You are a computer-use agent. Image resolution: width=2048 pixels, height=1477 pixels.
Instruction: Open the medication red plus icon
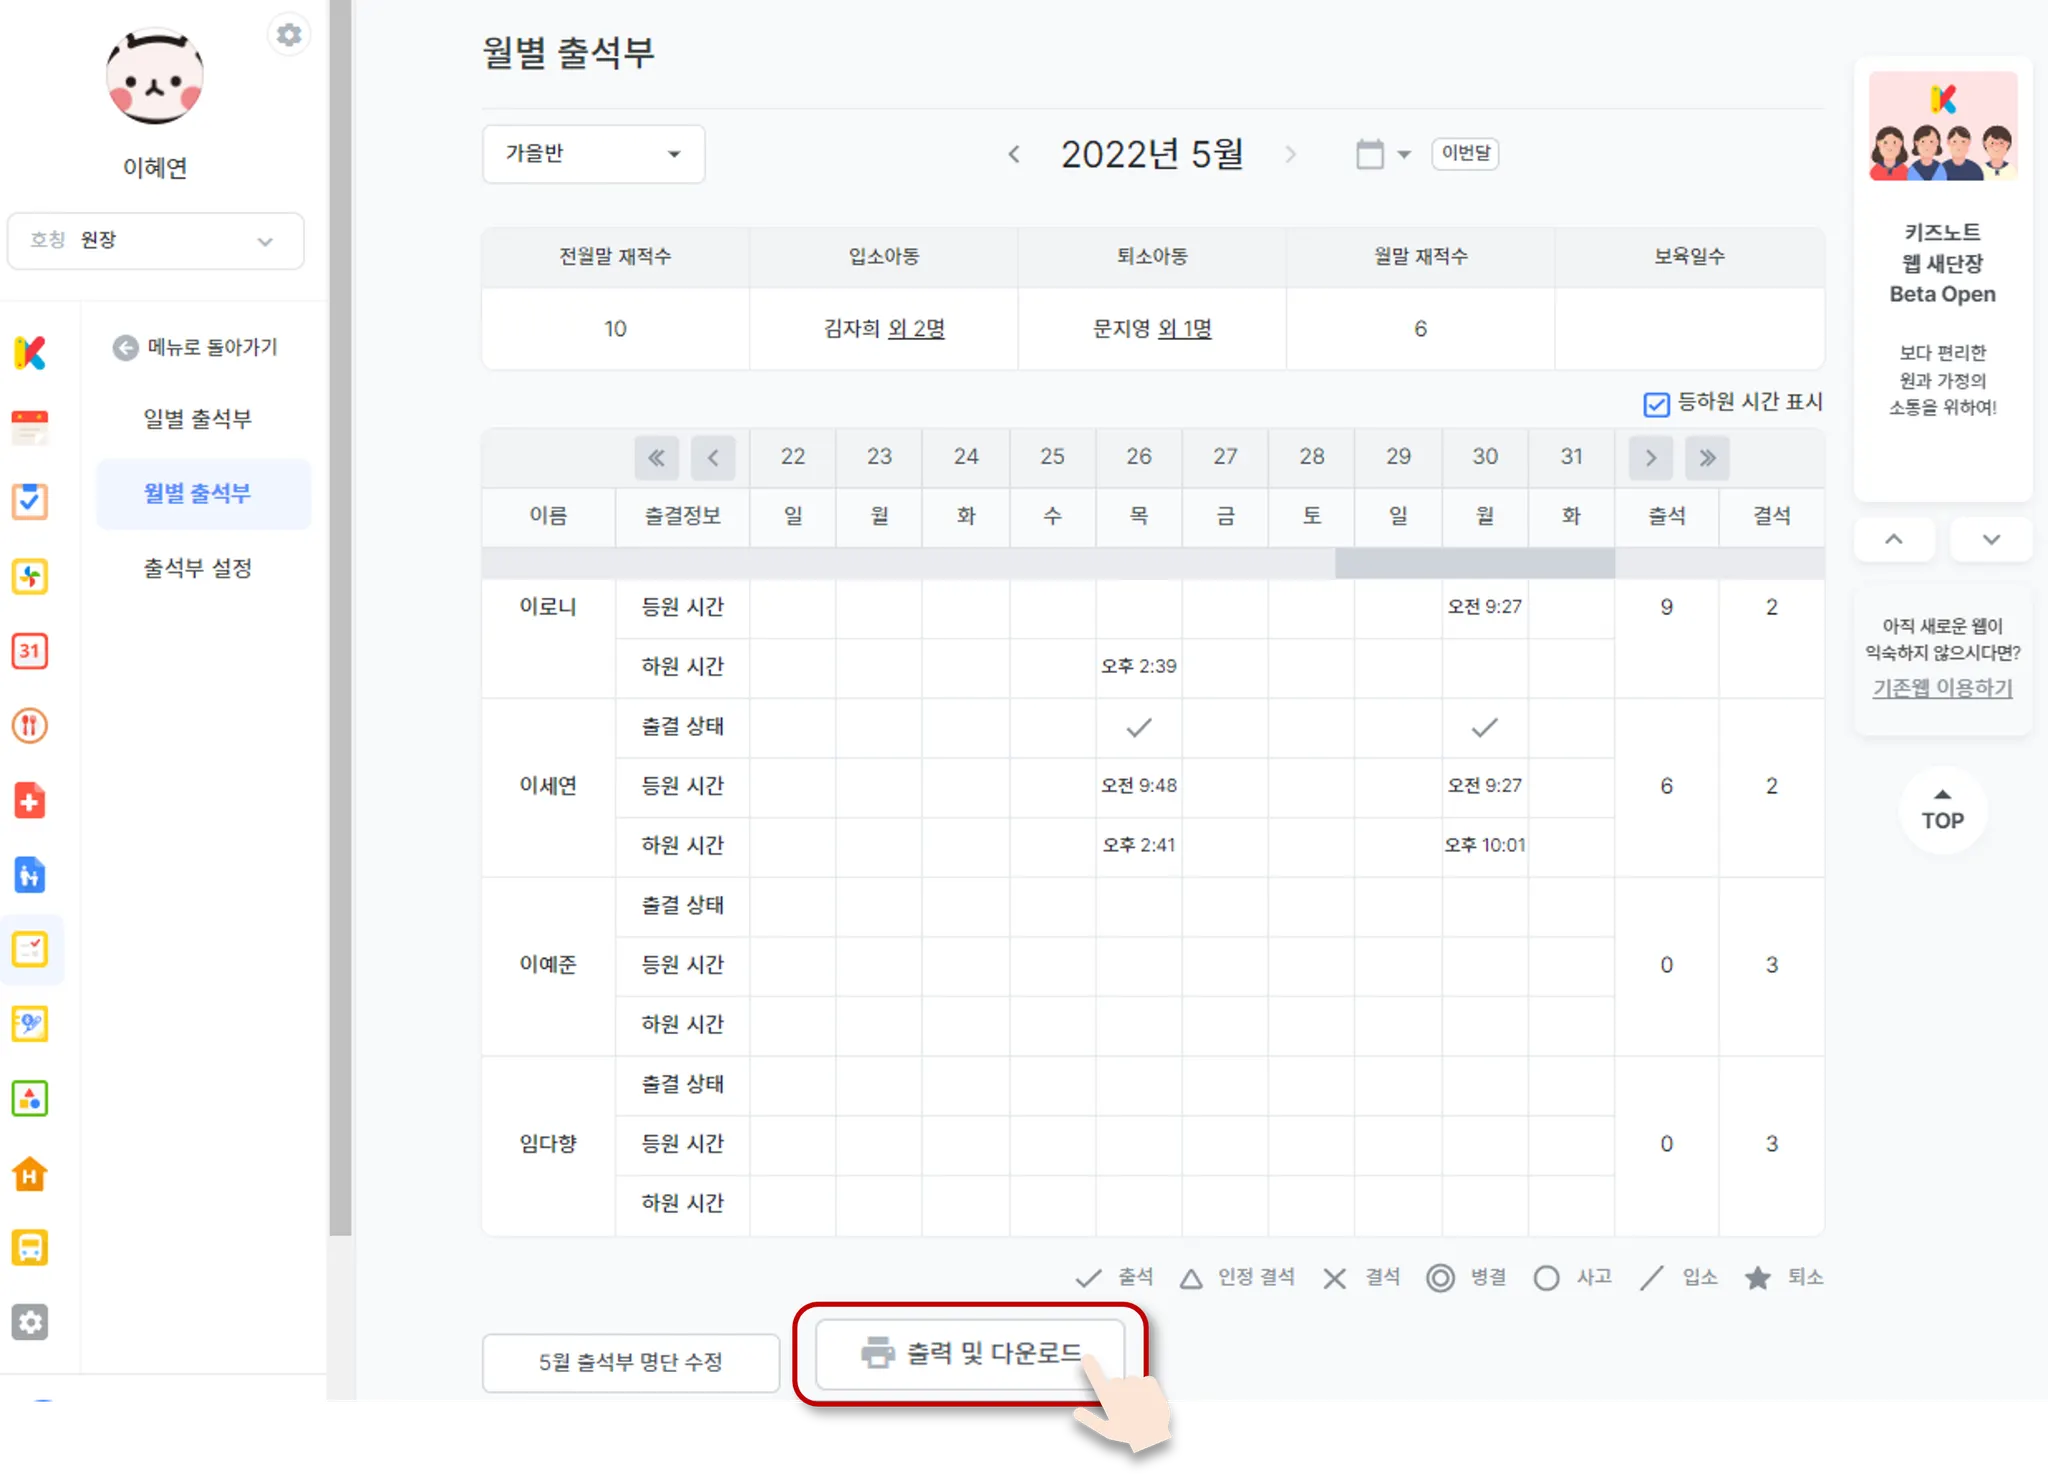click(x=30, y=800)
